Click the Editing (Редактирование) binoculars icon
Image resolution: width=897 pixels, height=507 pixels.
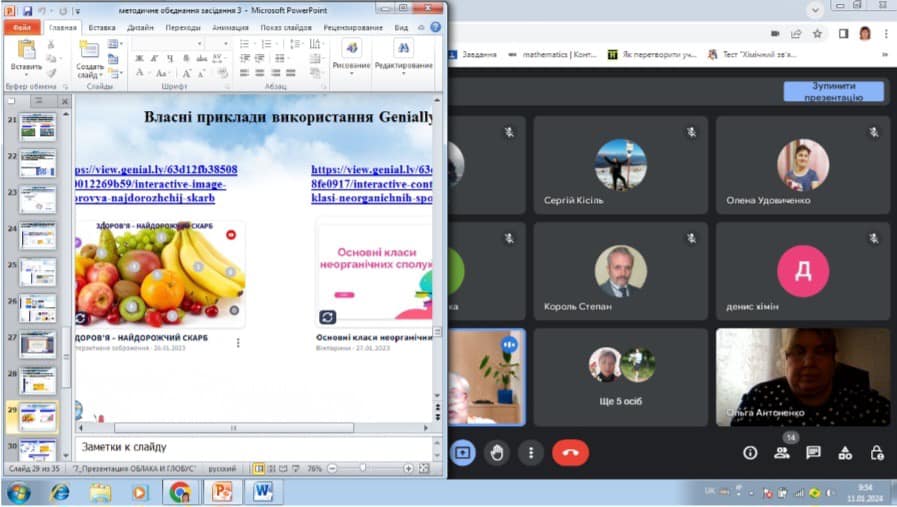[x=403, y=48]
